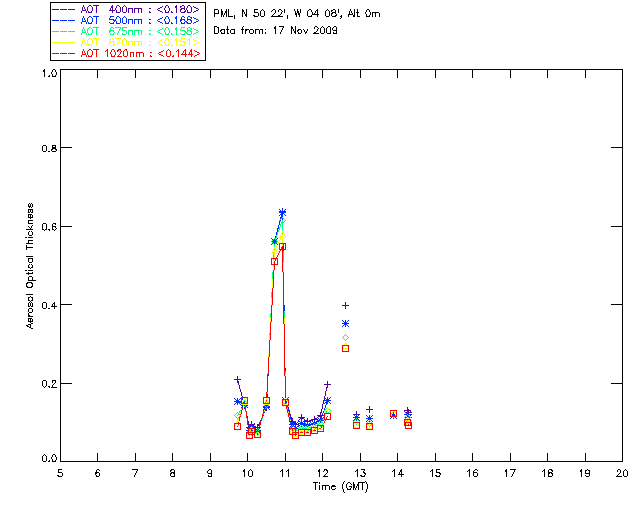Click the isolated purple plus marker near 0.4
640x512 pixels.
[x=345, y=305]
